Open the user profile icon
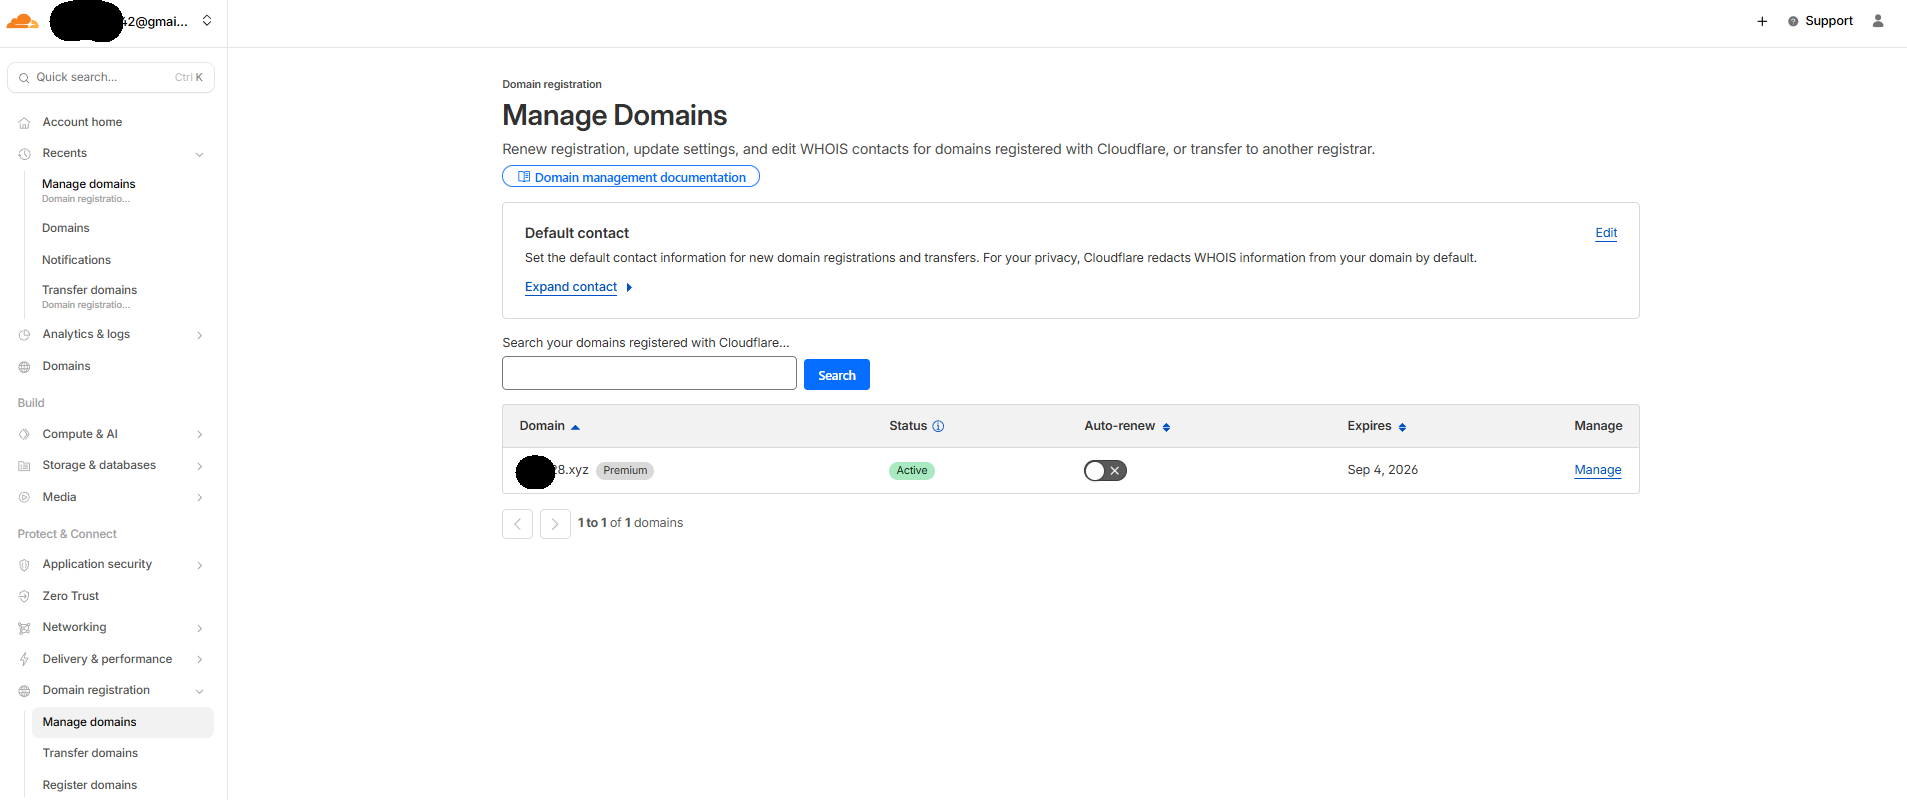 click(x=1878, y=21)
